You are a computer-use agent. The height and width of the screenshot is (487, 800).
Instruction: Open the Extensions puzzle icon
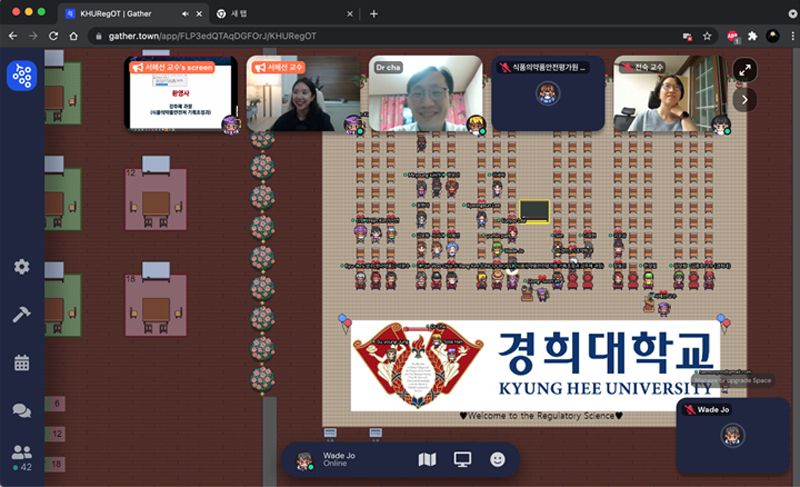753,36
